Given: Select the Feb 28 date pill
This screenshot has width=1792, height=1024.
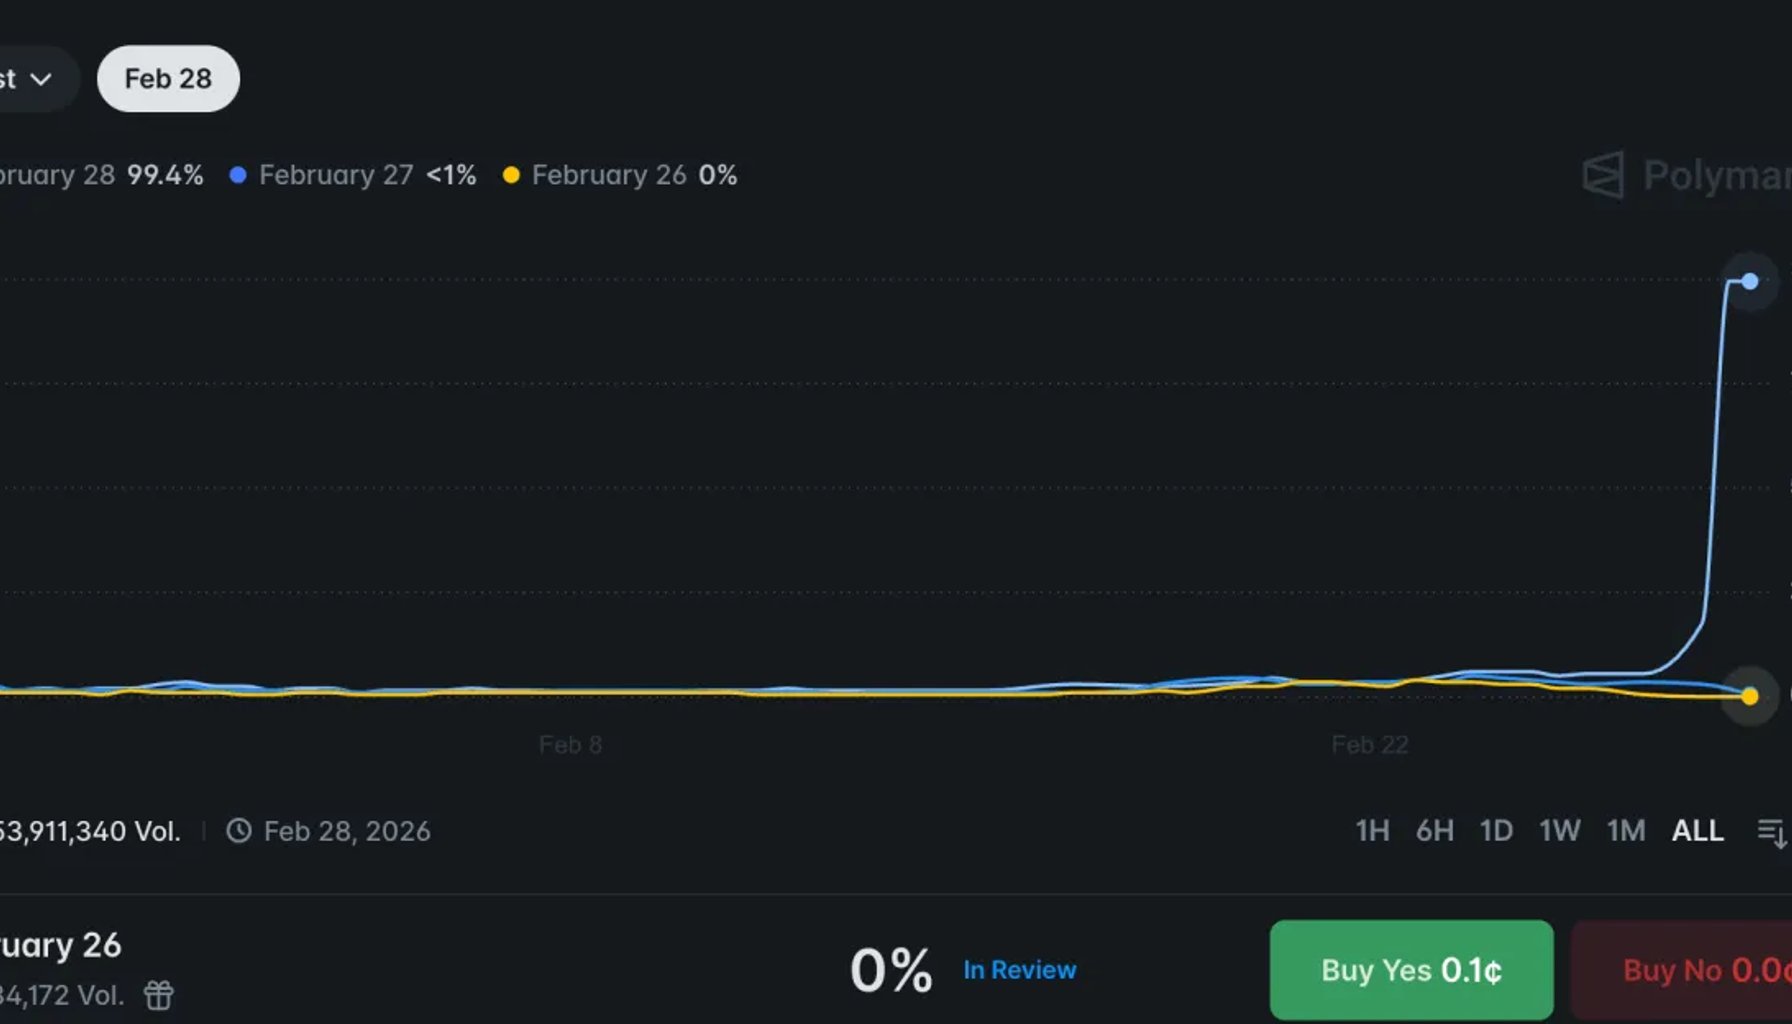Looking at the screenshot, I should pyautogui.click(x=168, y=79).
